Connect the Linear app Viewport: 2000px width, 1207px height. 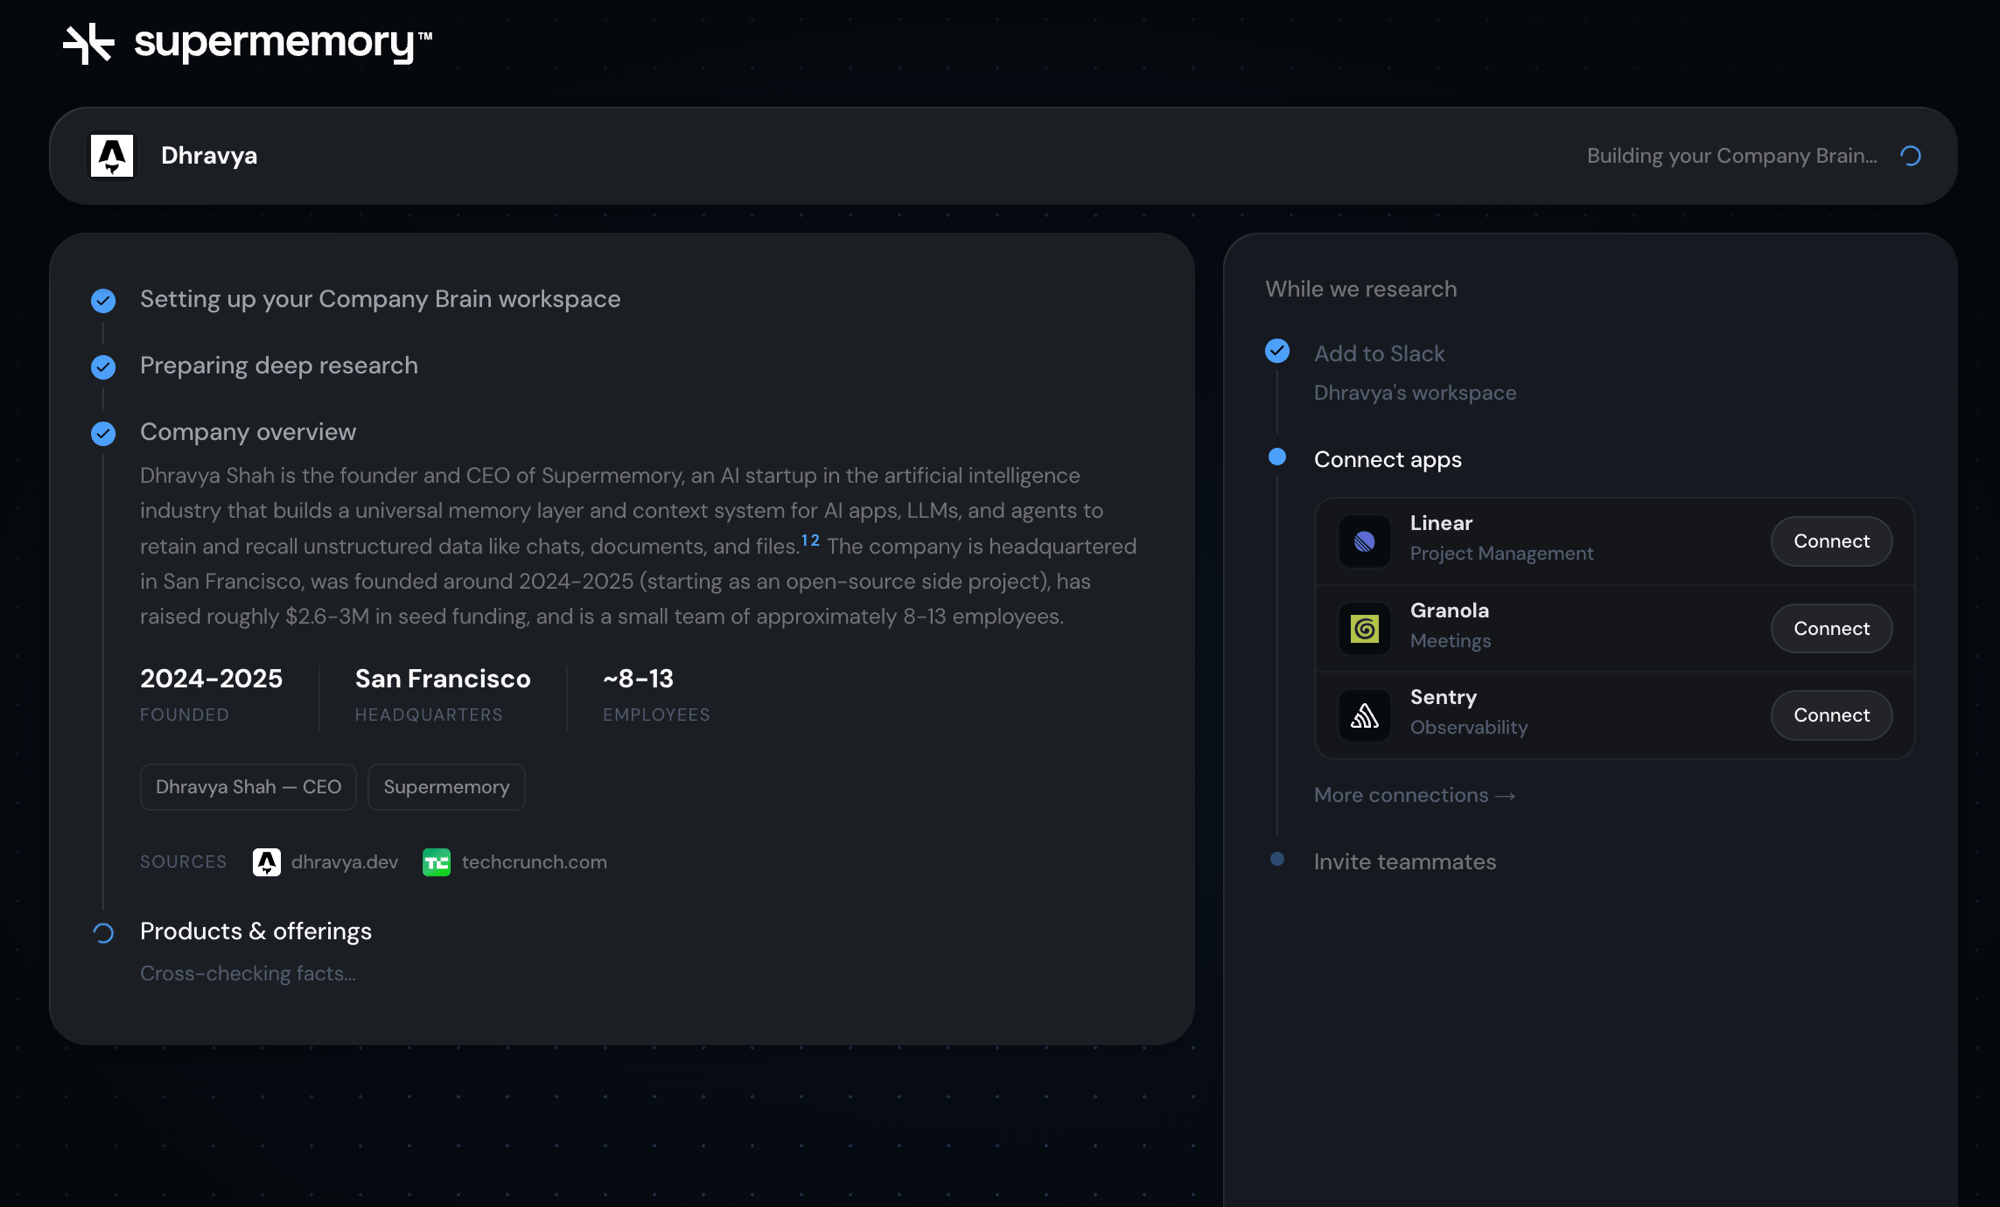1831,541
